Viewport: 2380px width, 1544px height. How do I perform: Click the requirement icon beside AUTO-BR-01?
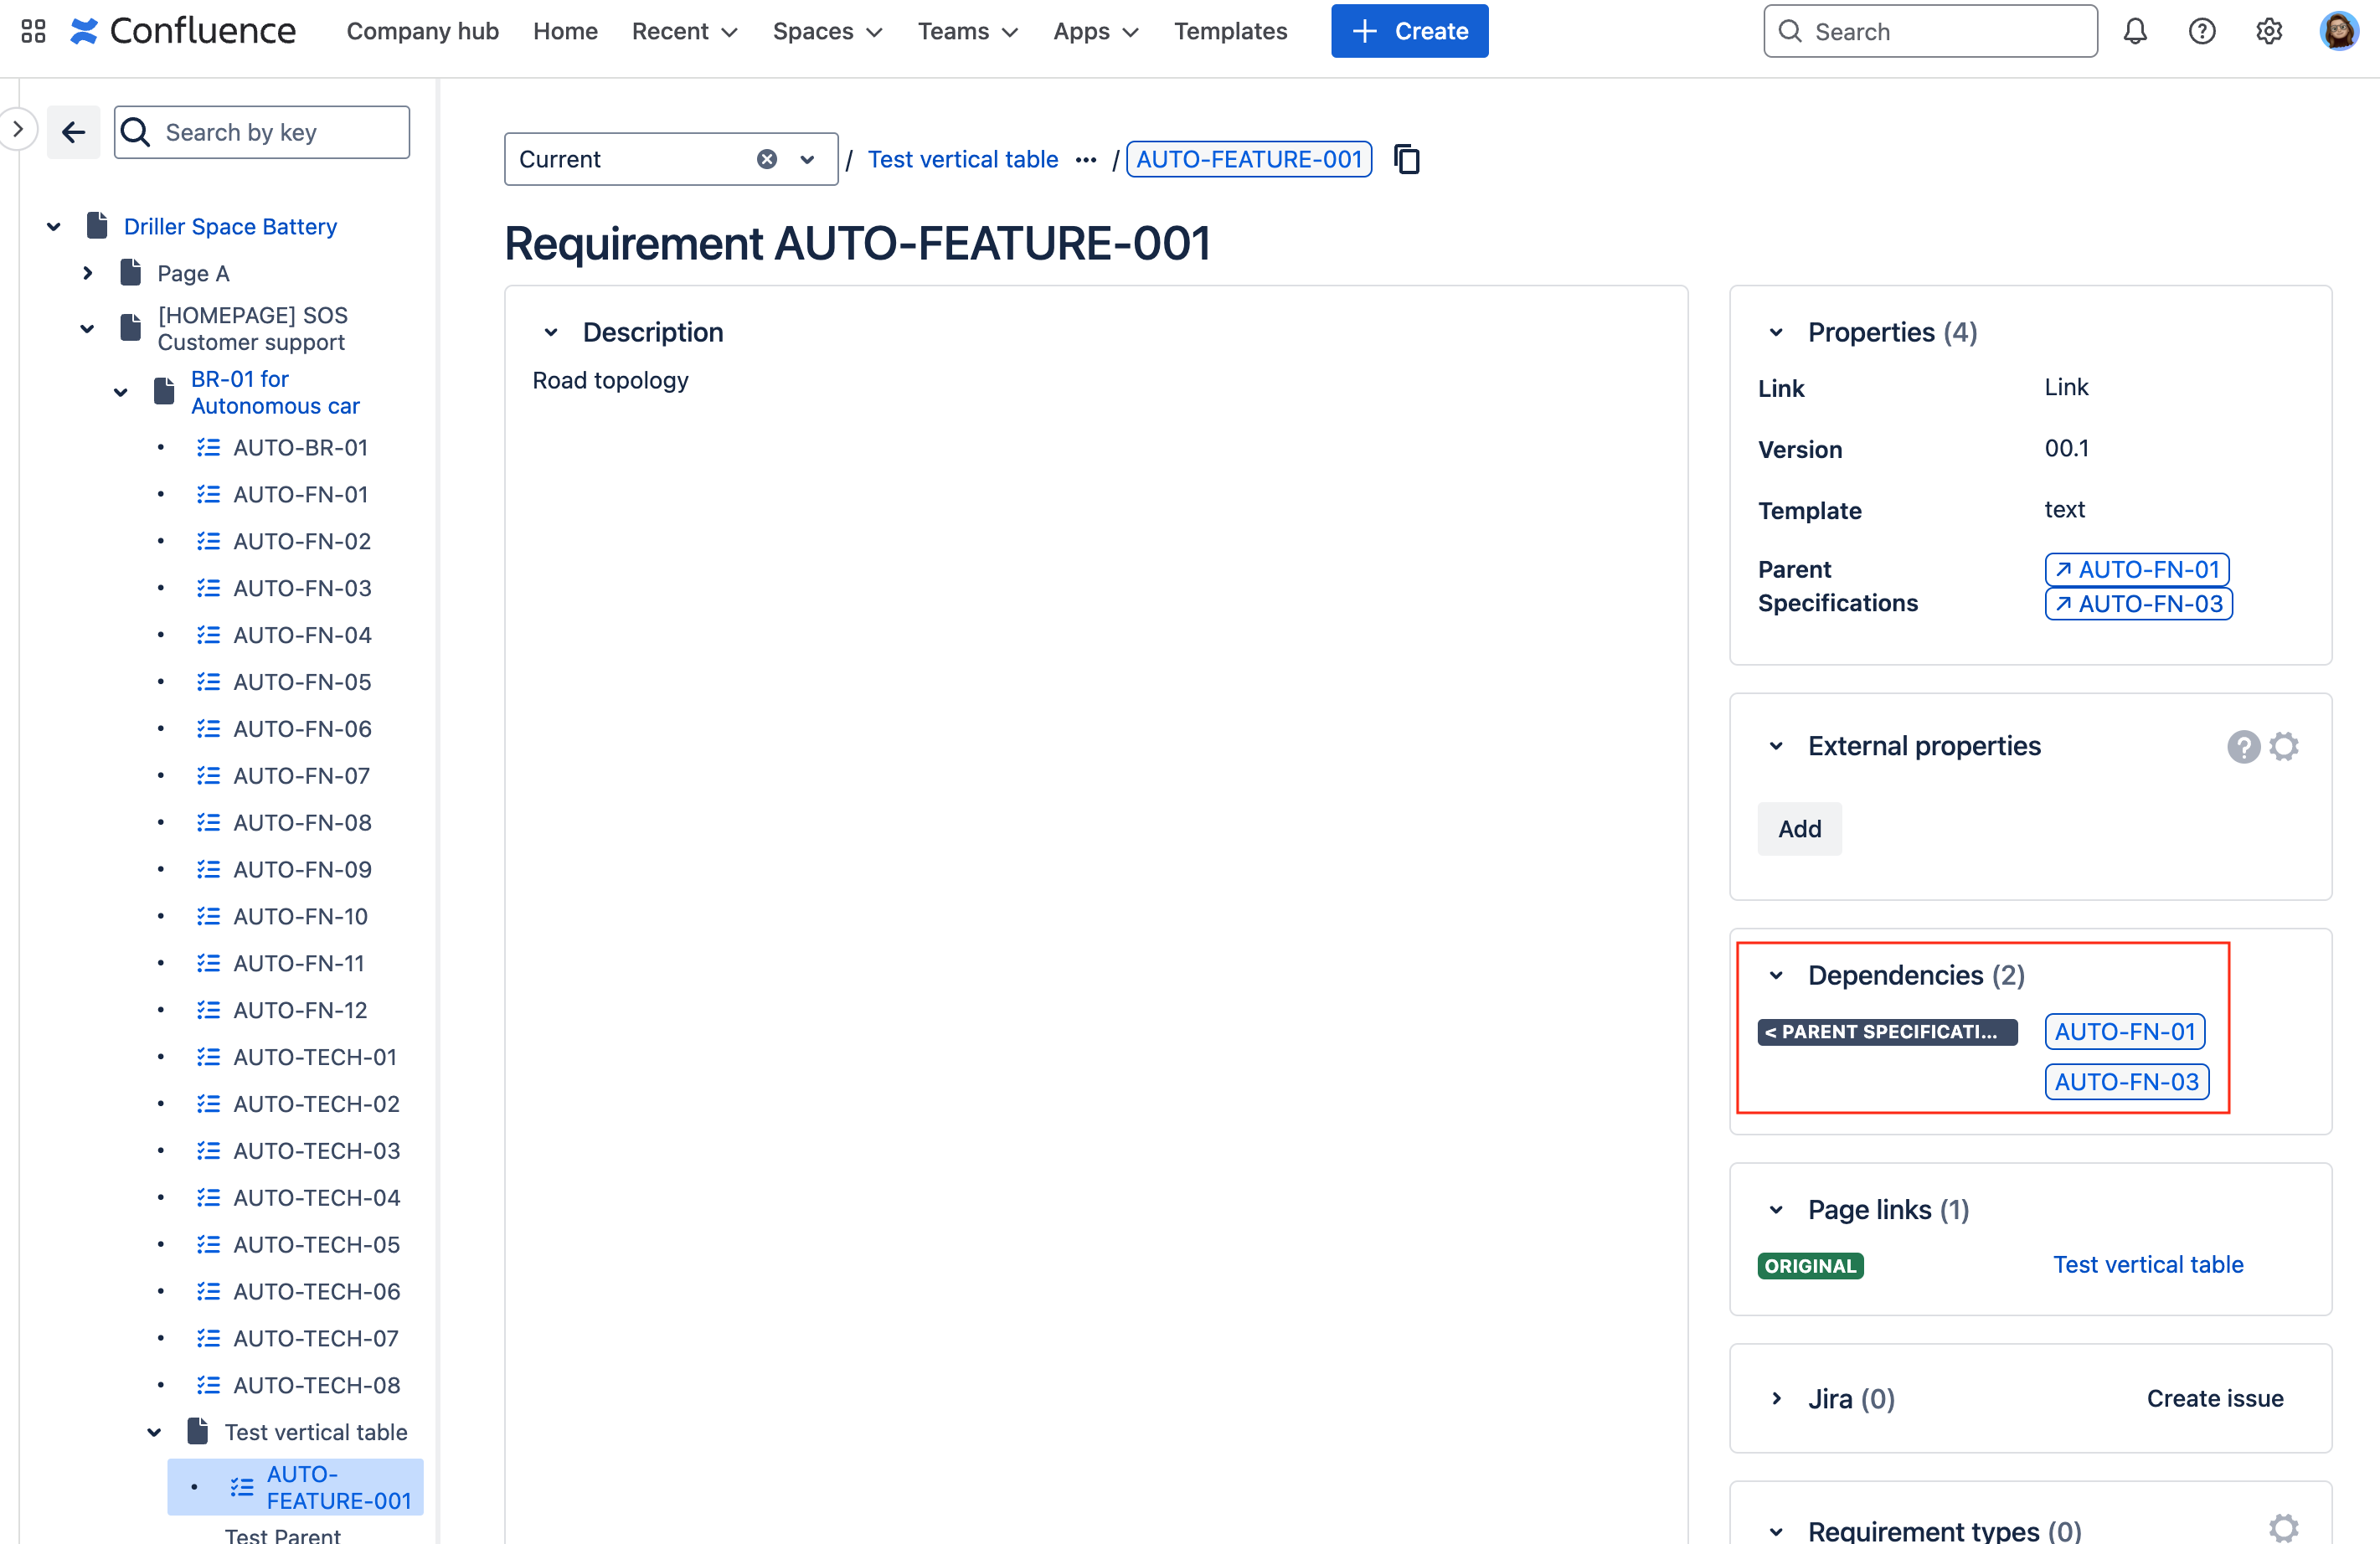click(208, 447)
